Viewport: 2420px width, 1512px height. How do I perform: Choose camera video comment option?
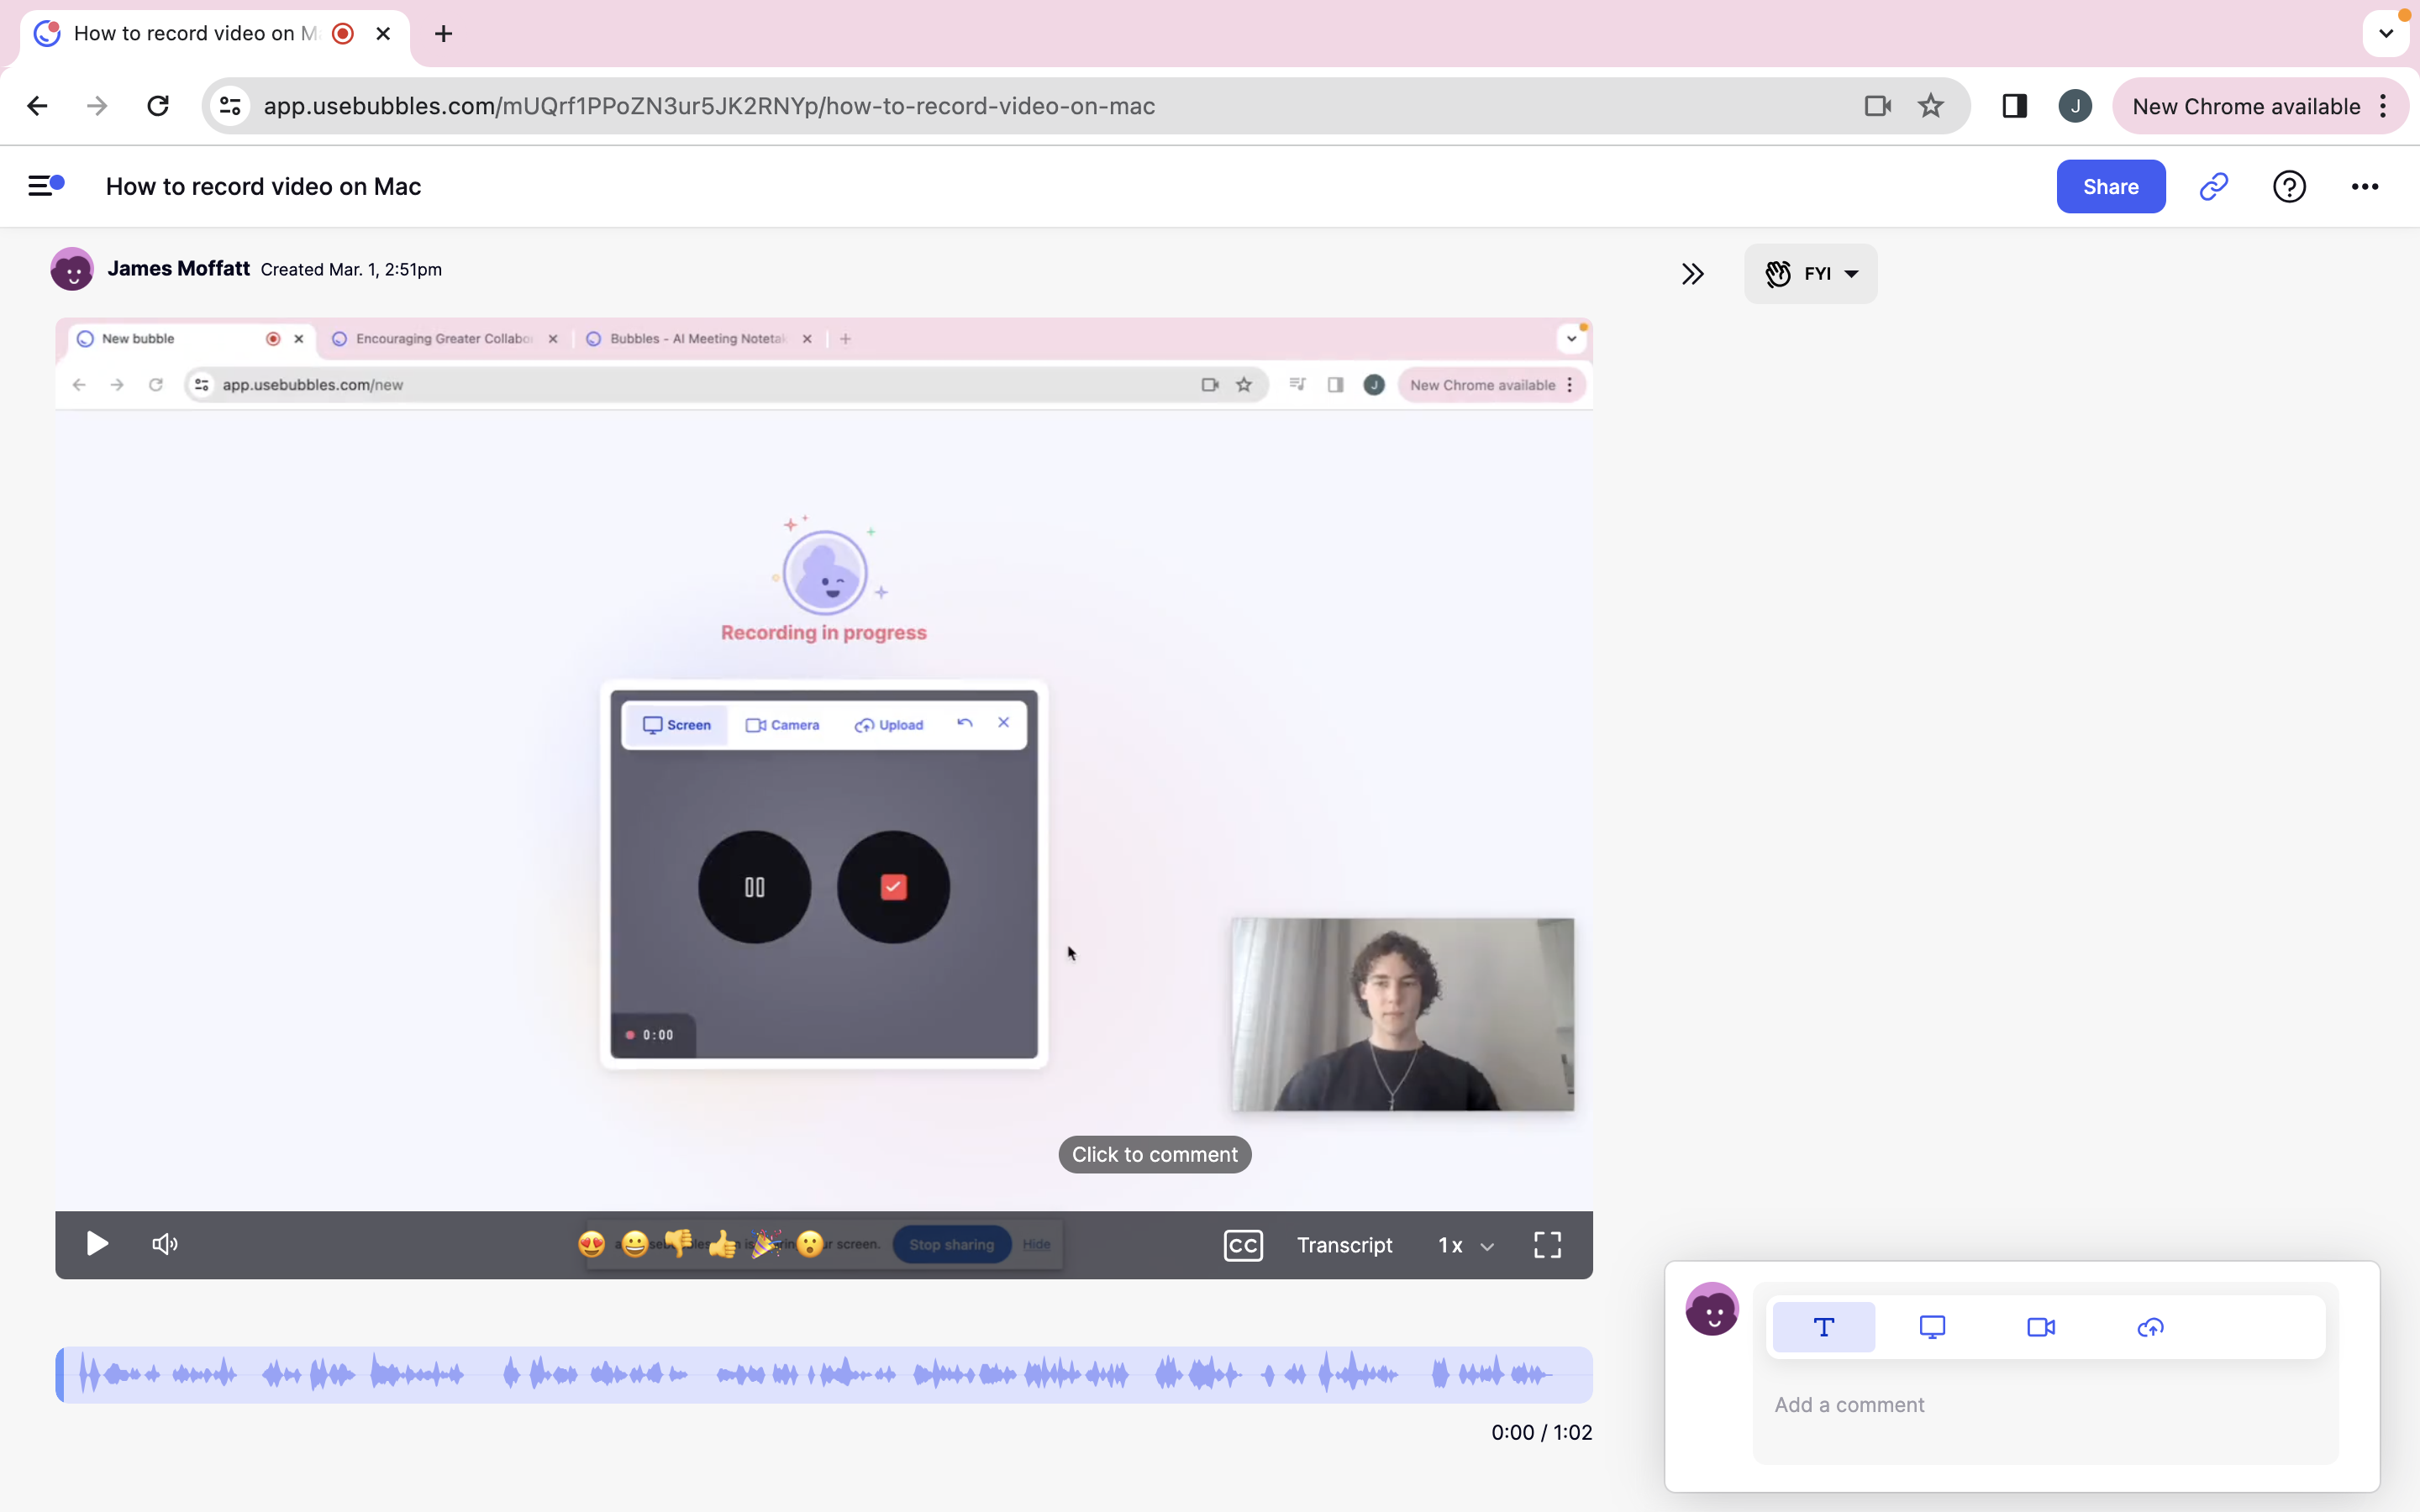pos(2041,1327)
